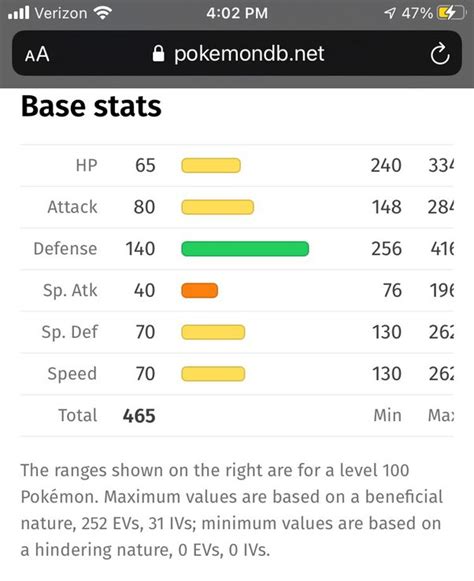Click the Defense minimum value 256

pos(387,249)
